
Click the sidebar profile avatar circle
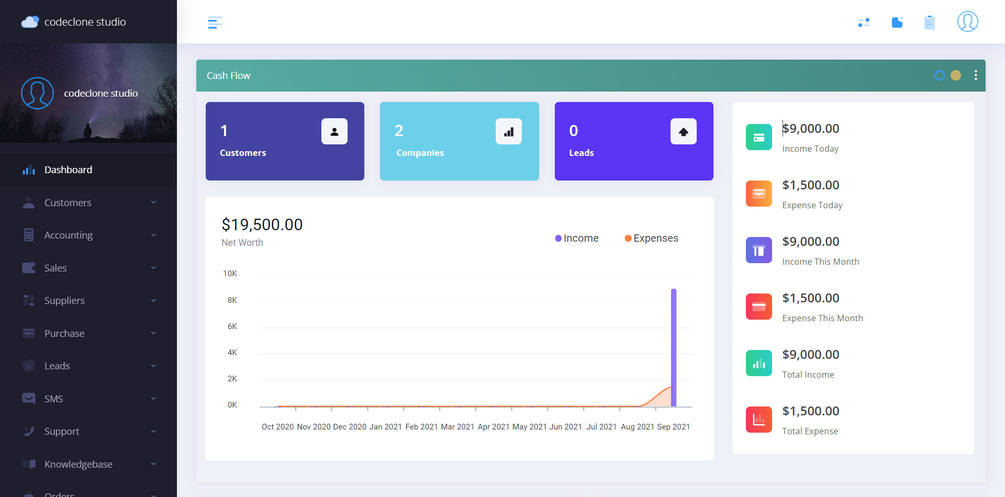click(x=37, y=93)
